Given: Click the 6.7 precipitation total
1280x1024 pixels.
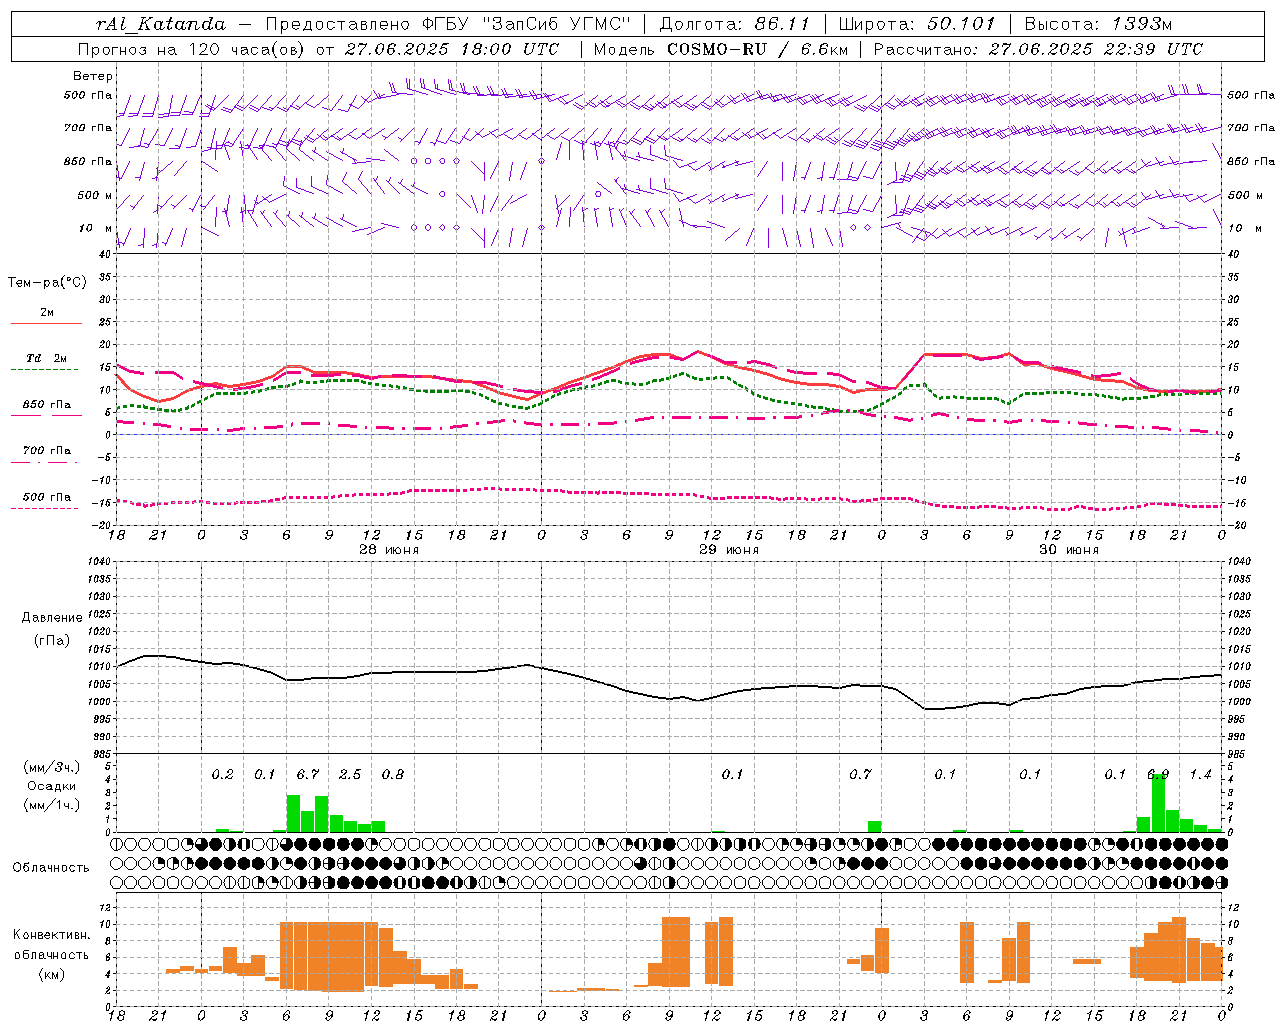Looking at the screenshot, I should [308, 774].
